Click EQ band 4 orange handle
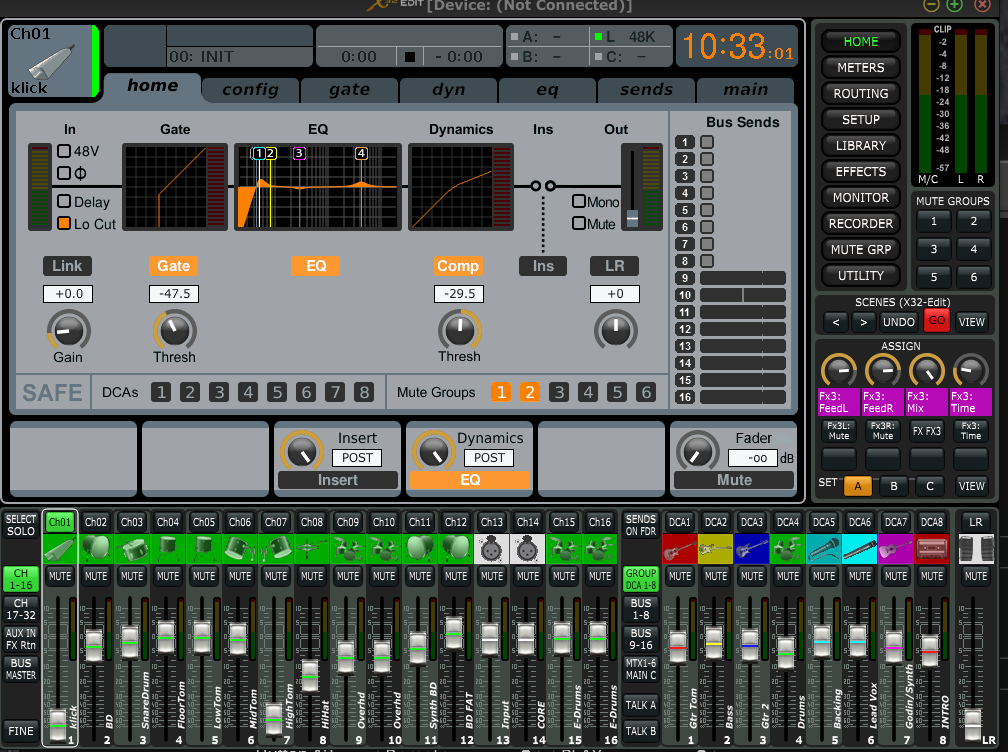The height and width of the screenshot is (752, 1008). 361,153
